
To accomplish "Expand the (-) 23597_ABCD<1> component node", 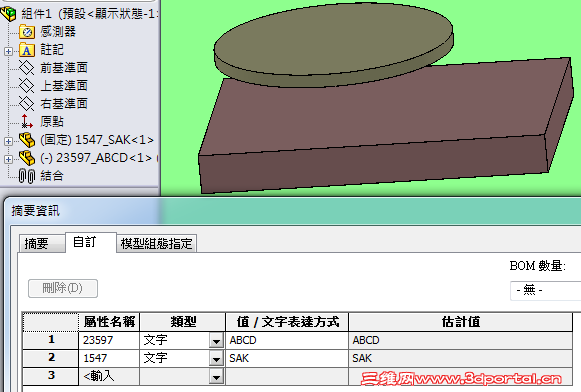I will point(9,159).
